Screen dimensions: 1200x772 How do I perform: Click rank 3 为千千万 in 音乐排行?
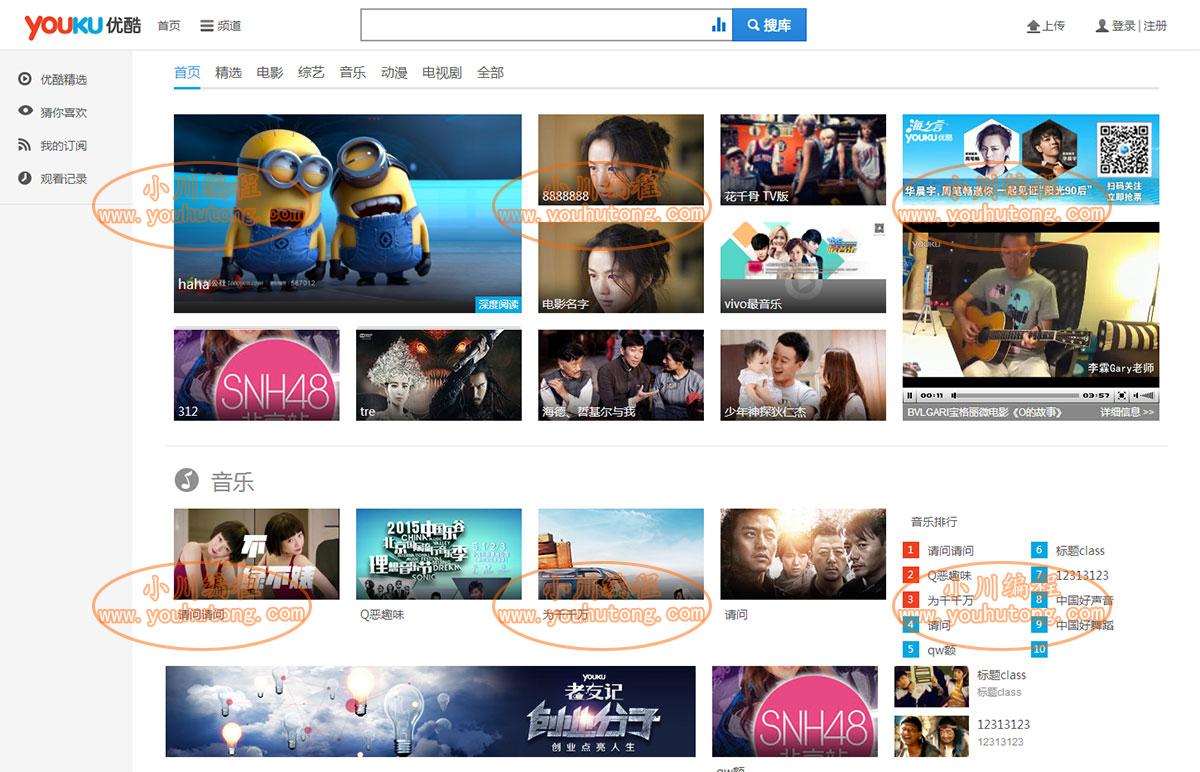pos(950,601)
